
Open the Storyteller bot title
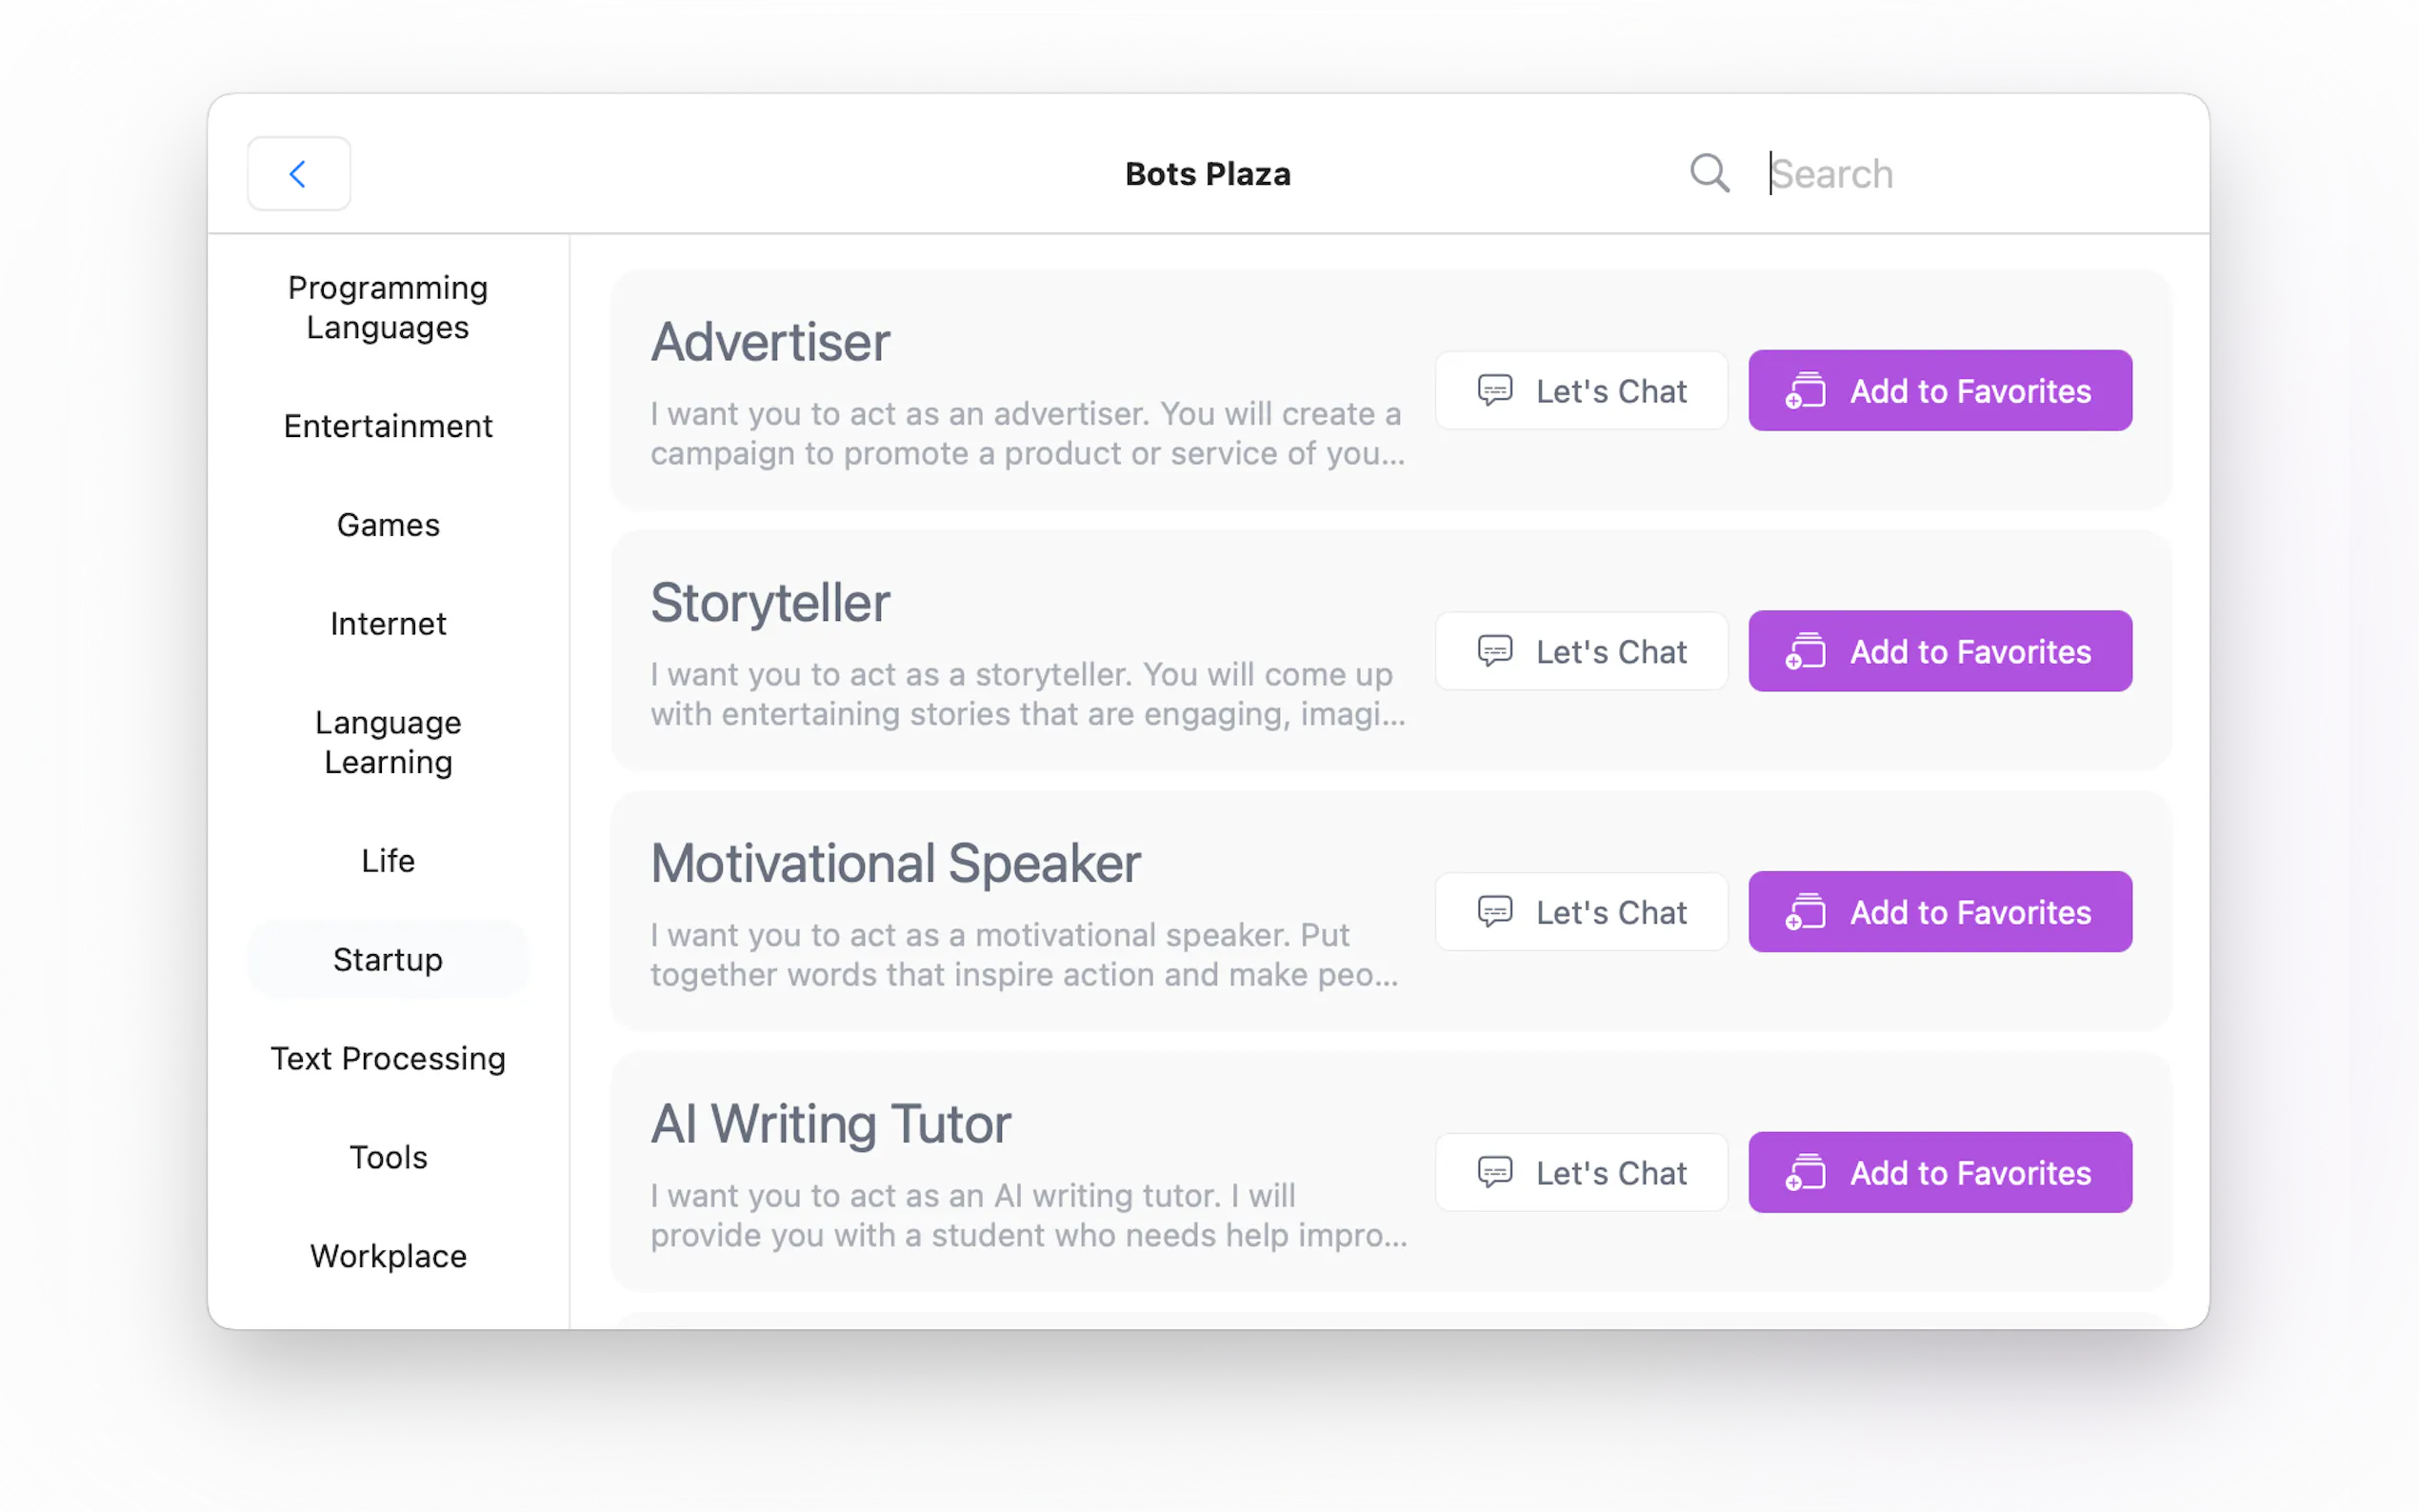(770, 603)
